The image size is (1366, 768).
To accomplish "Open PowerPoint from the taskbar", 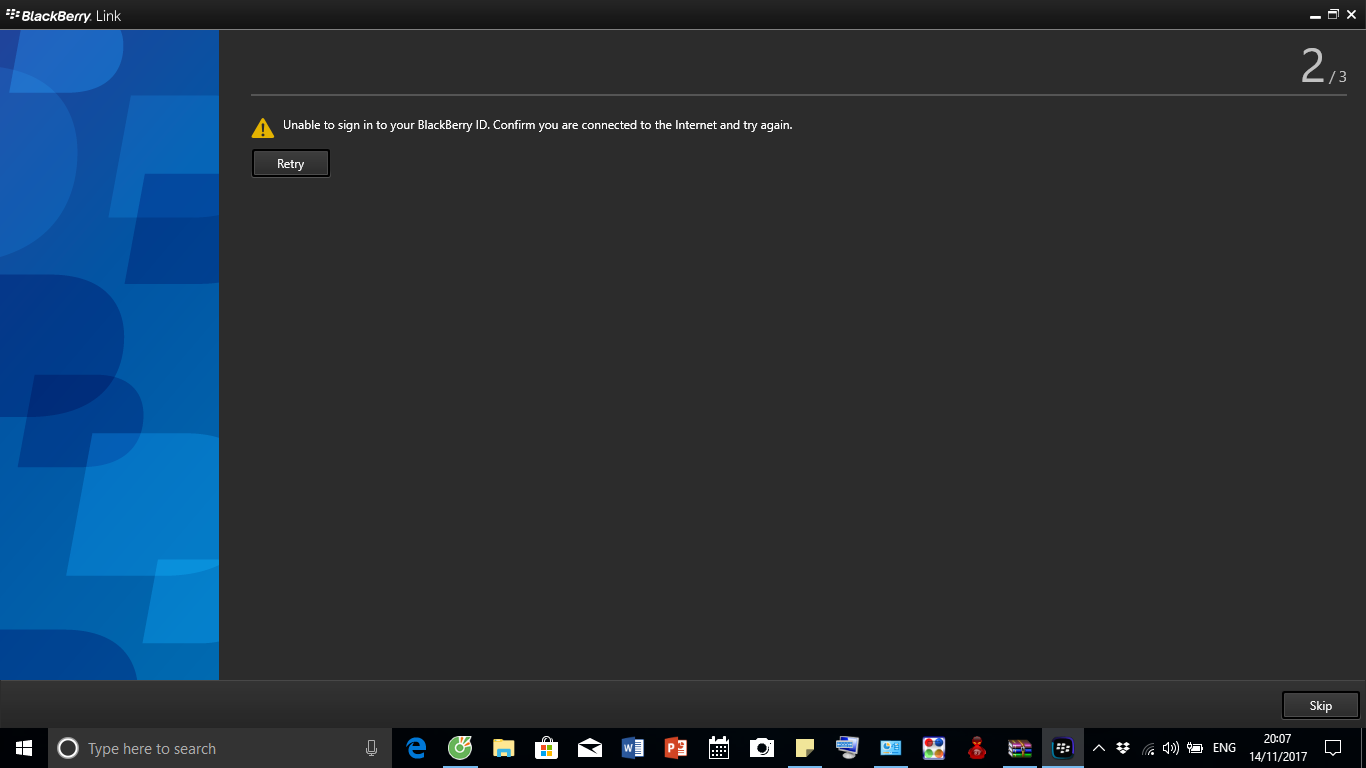I will coord(676,748).
